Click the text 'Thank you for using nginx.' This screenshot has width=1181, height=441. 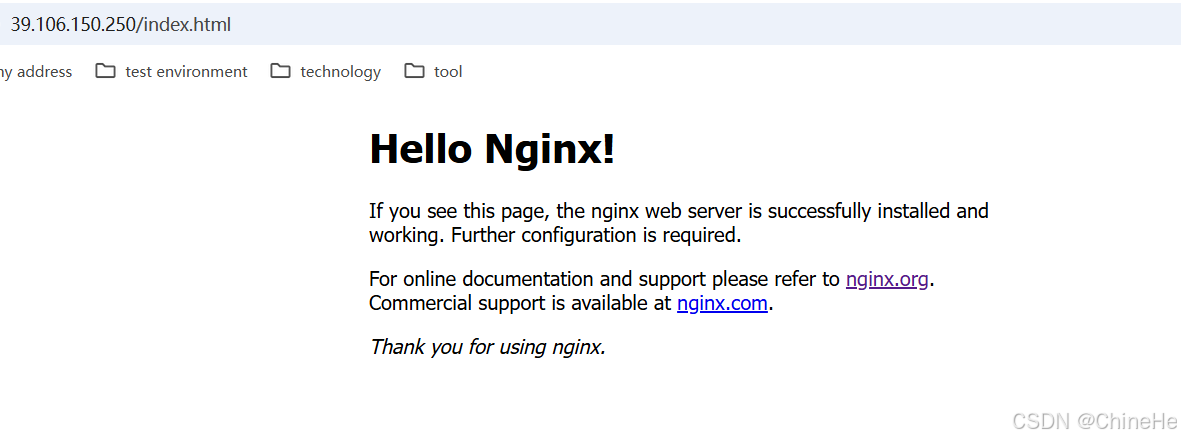click(488, 347)
